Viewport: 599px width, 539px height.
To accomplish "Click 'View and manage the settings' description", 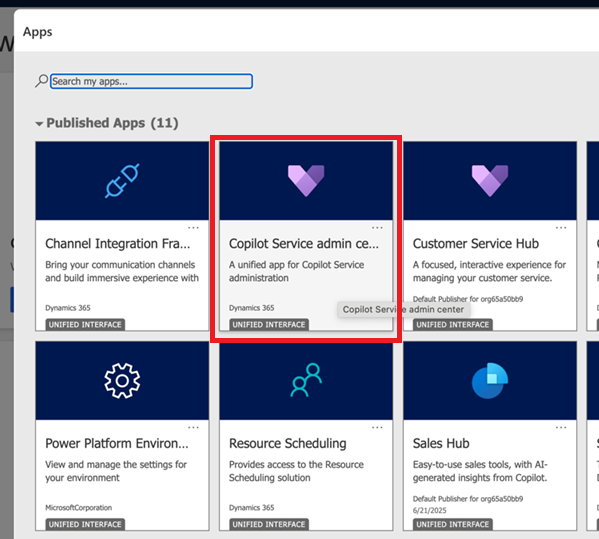I will tap(116, 471).
